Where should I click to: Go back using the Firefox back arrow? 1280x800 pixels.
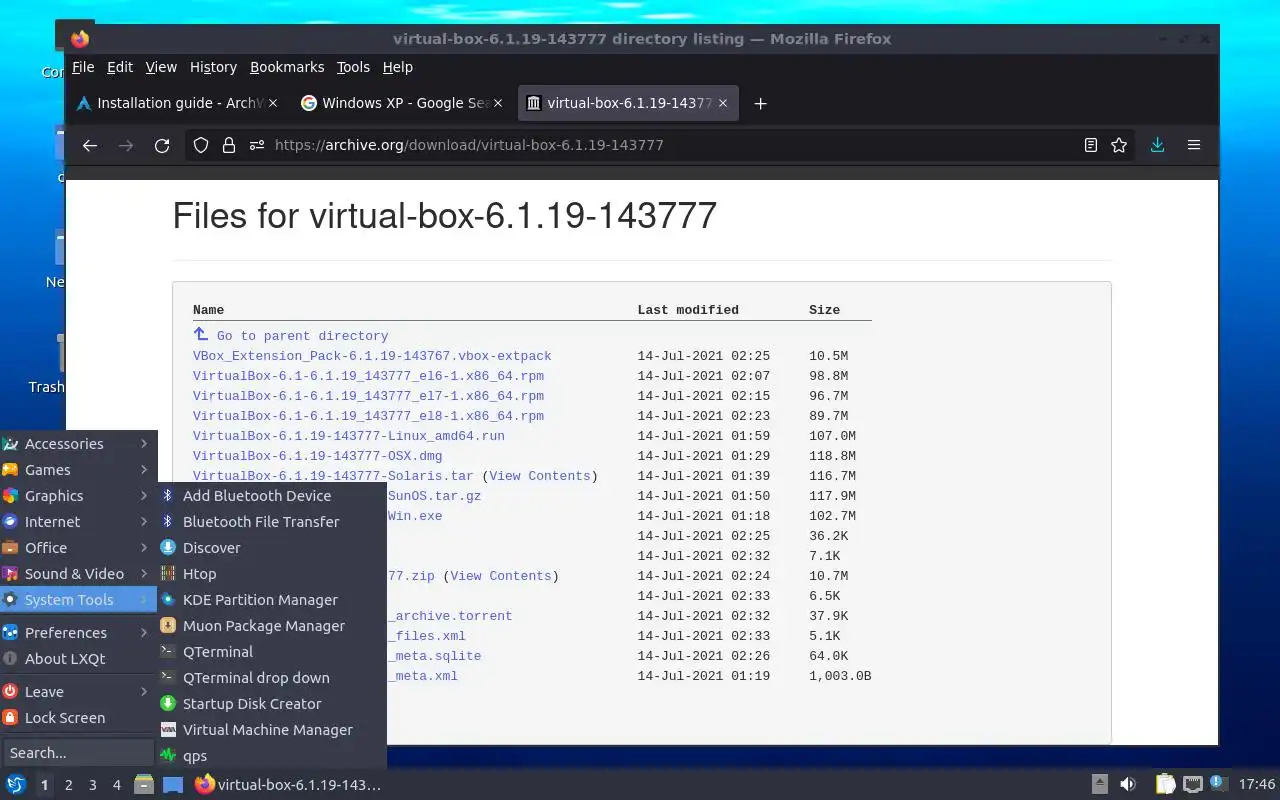coord(90,145)
